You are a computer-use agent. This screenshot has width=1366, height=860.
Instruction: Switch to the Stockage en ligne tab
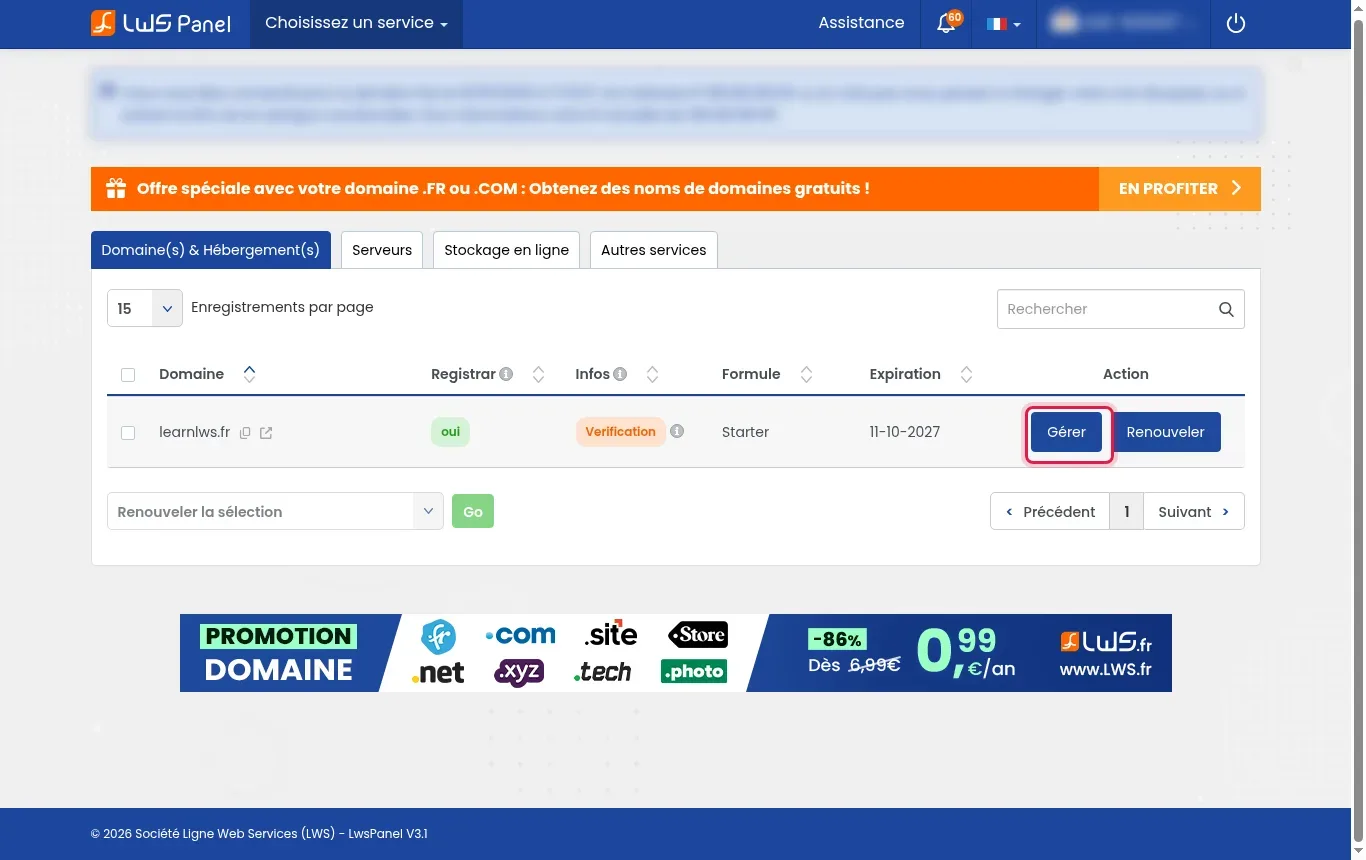click(506, 250)
